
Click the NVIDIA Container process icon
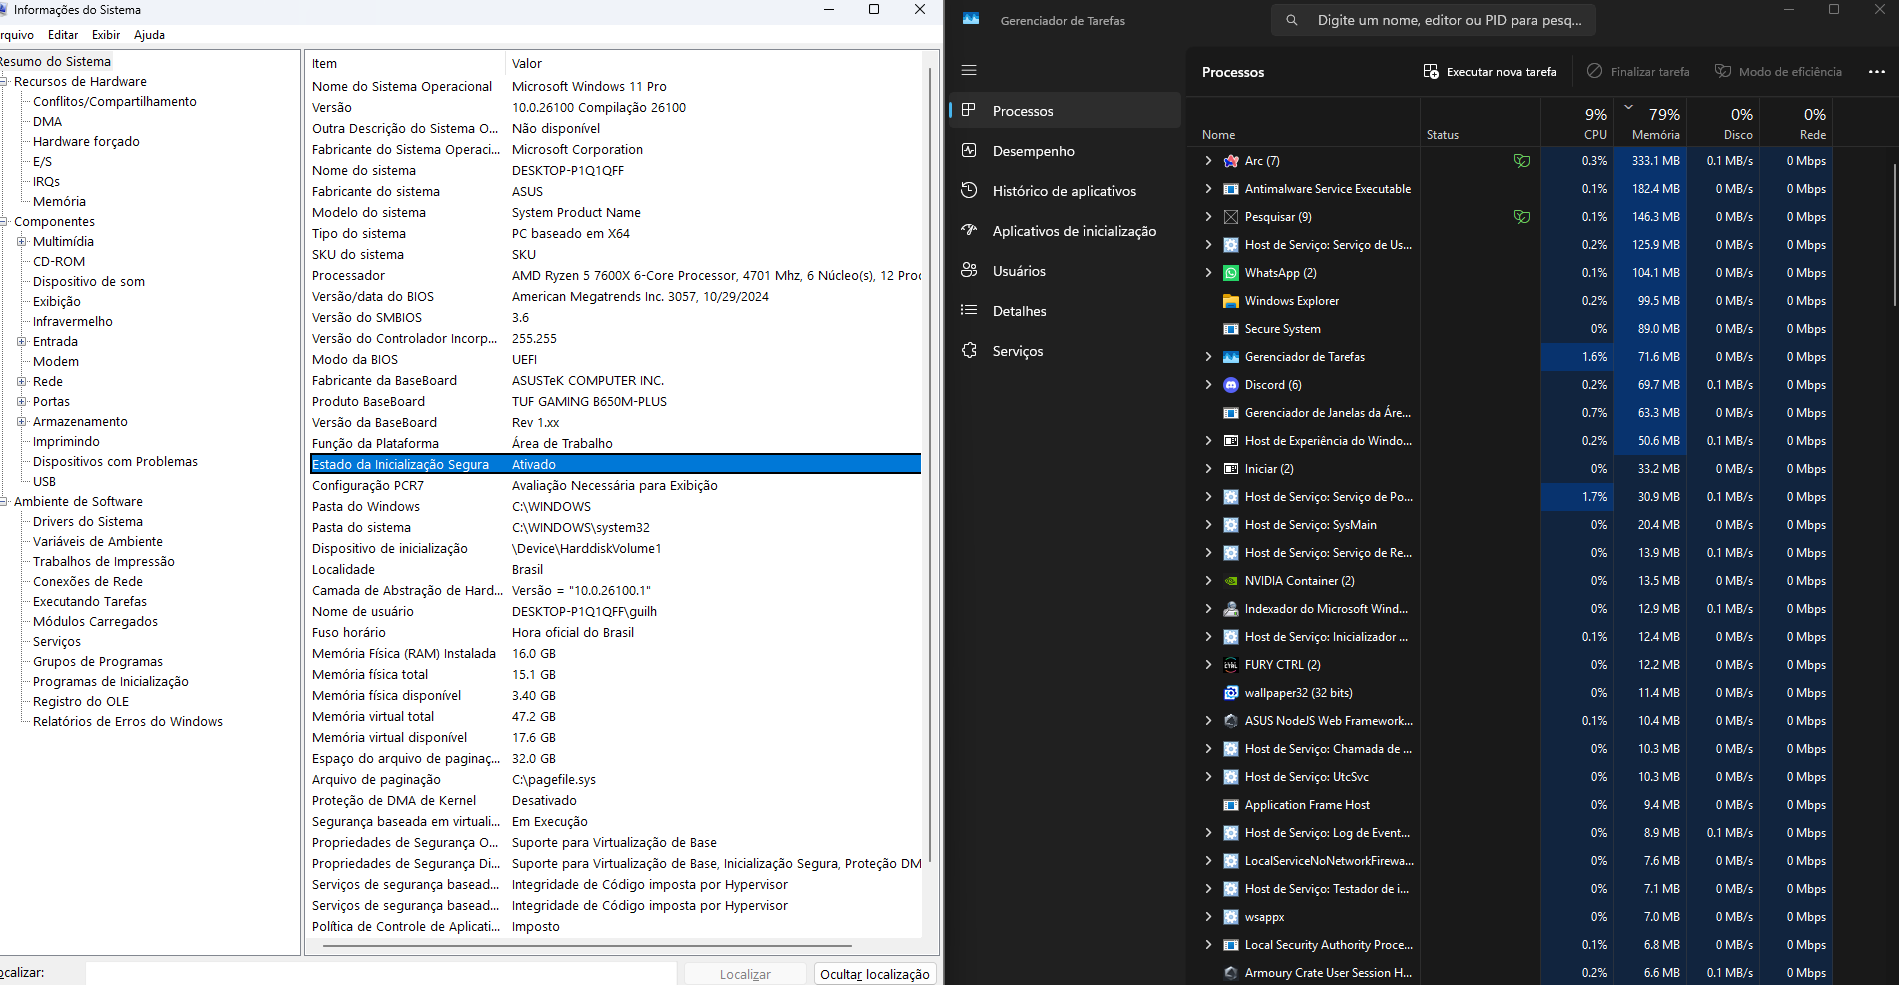tap(1231, 581)
